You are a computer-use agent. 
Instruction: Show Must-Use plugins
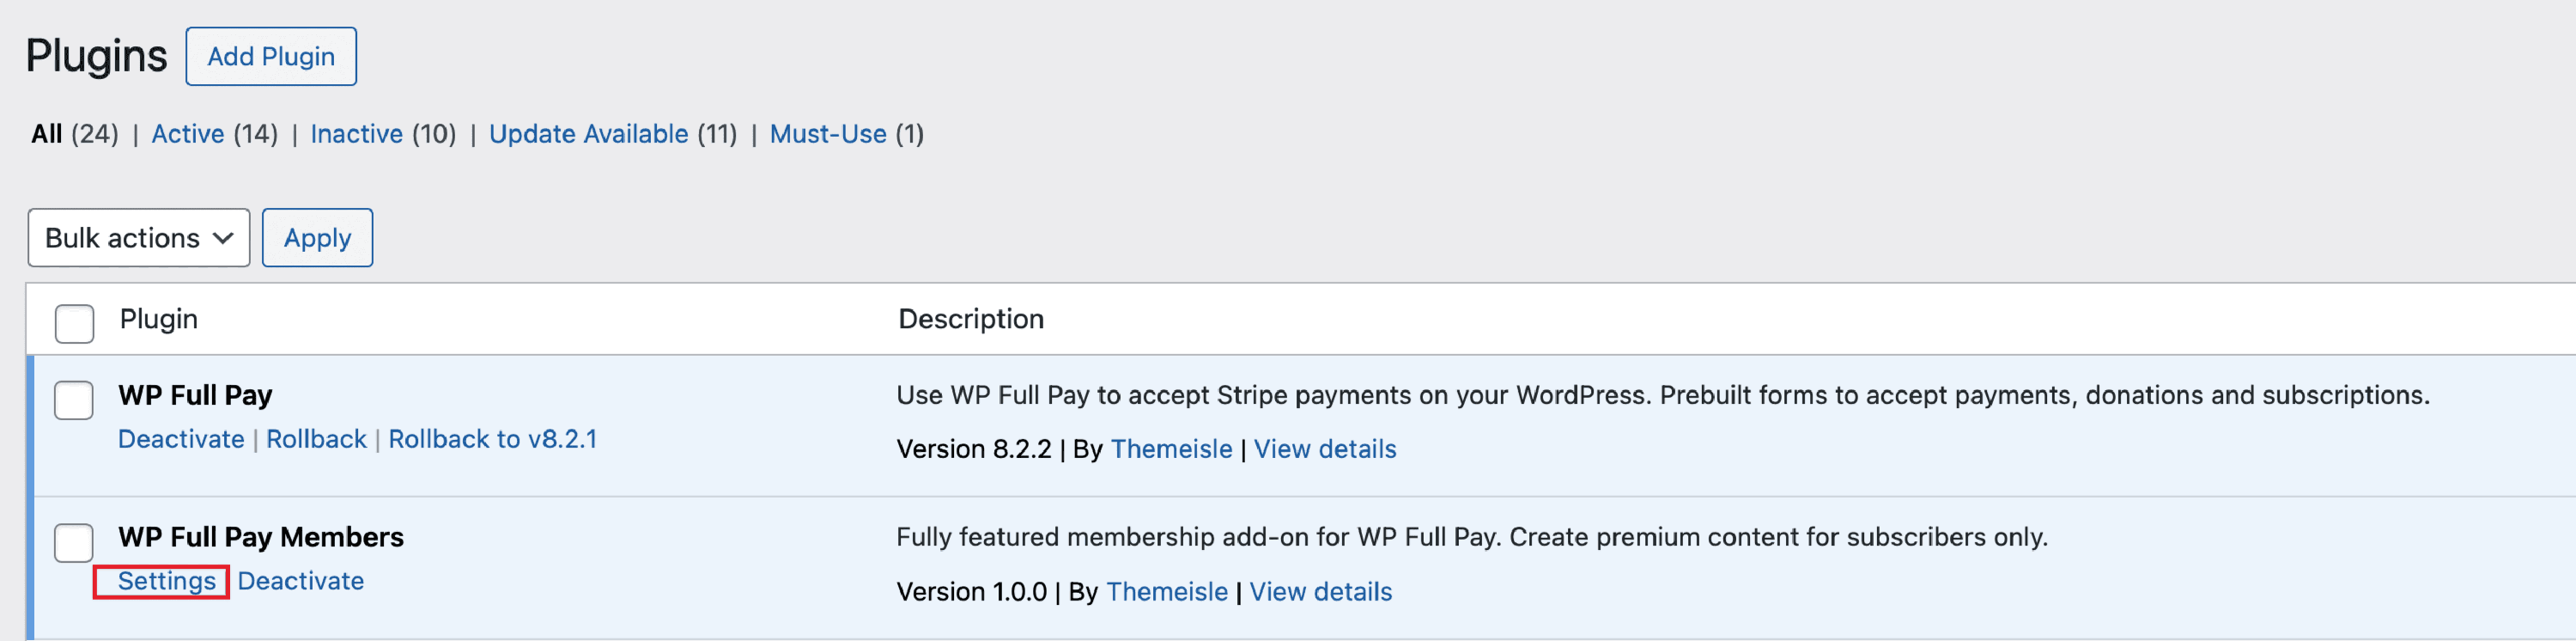tap(827, 134)
